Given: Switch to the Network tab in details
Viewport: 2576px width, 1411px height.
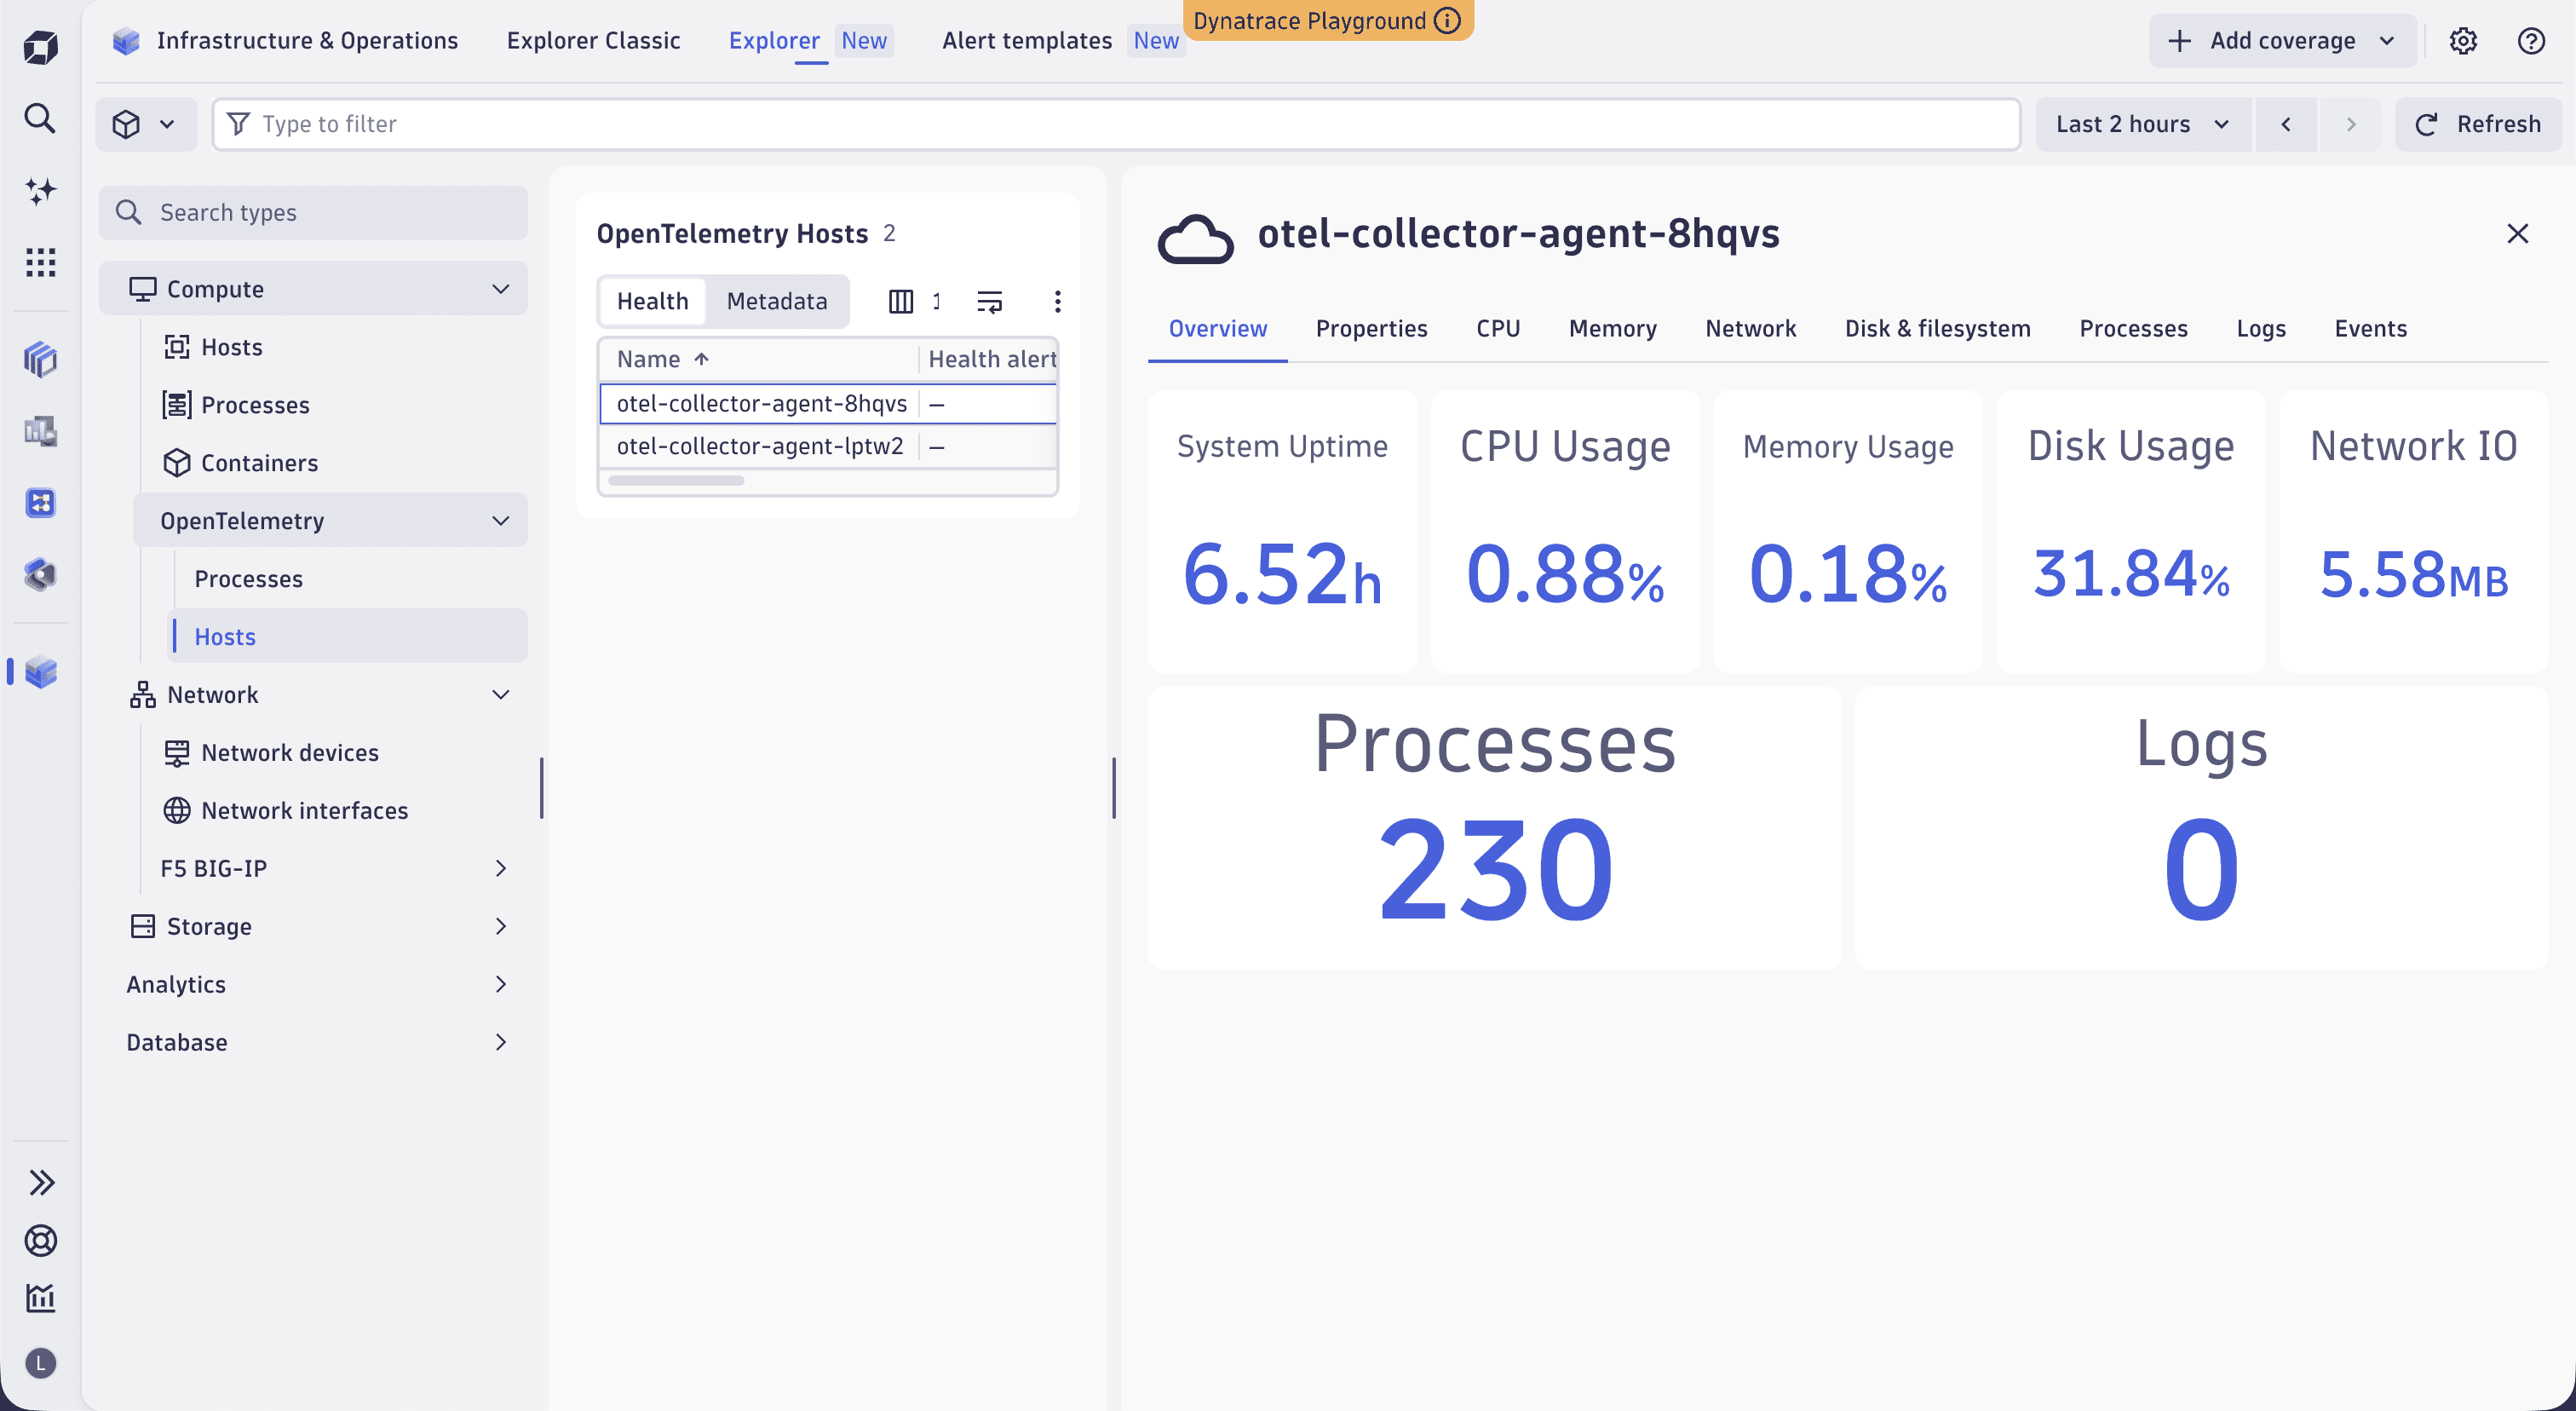Looking at the screenshot, I should coord(1750,329).
